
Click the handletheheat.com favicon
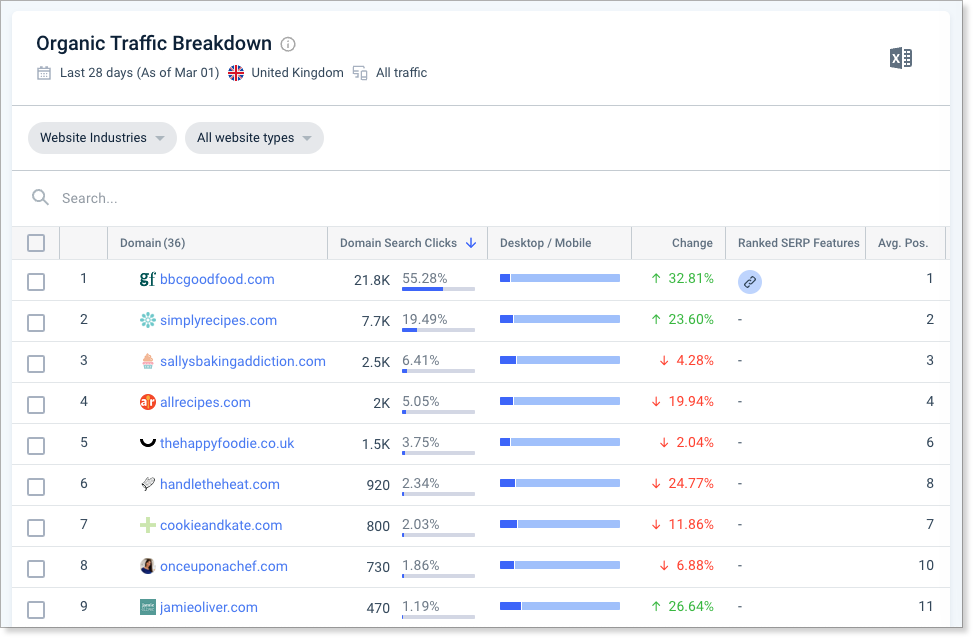pyautogui.click(x=148, y=484)
